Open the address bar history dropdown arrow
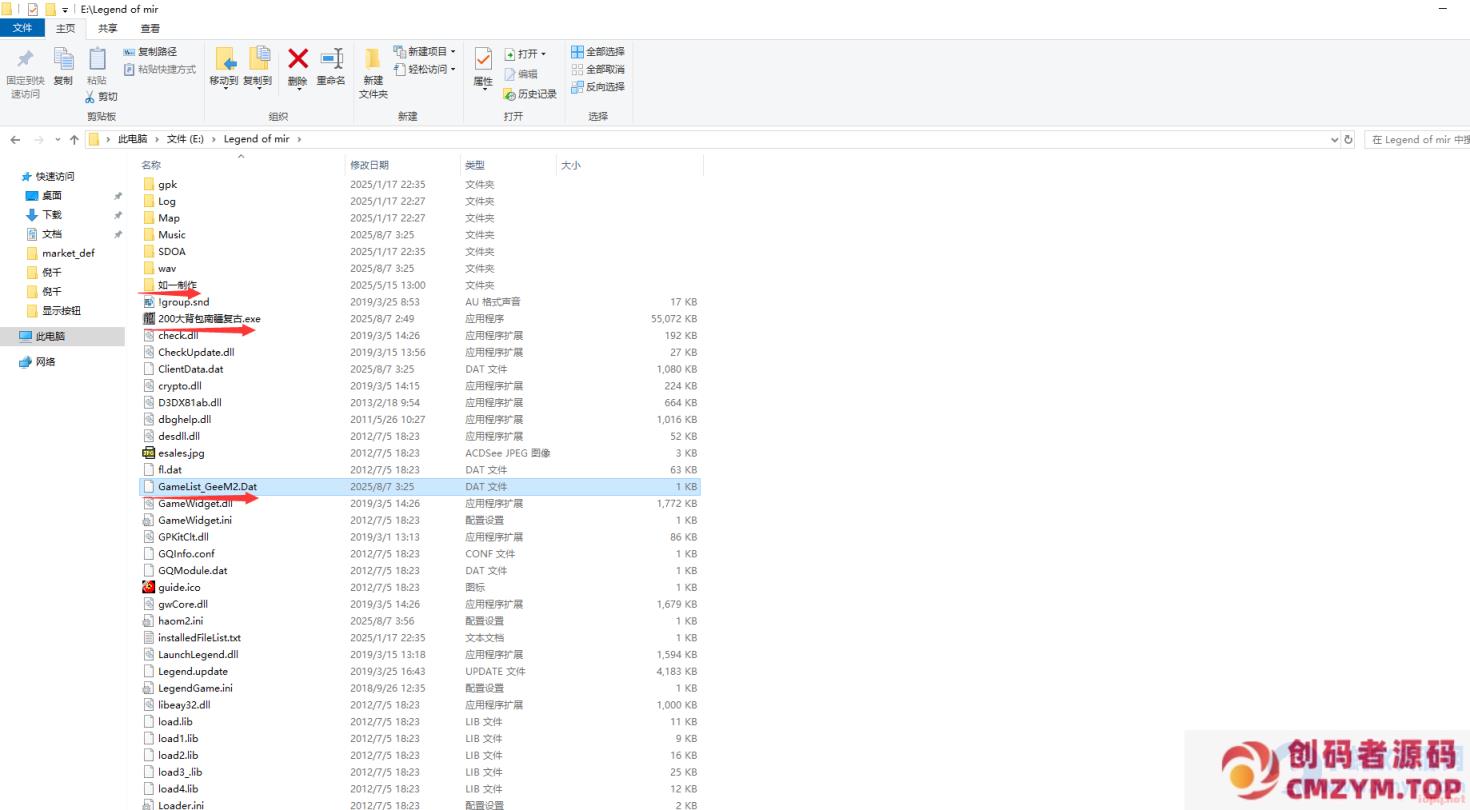Screen dimensions: 1470x810 (1334, 140)
